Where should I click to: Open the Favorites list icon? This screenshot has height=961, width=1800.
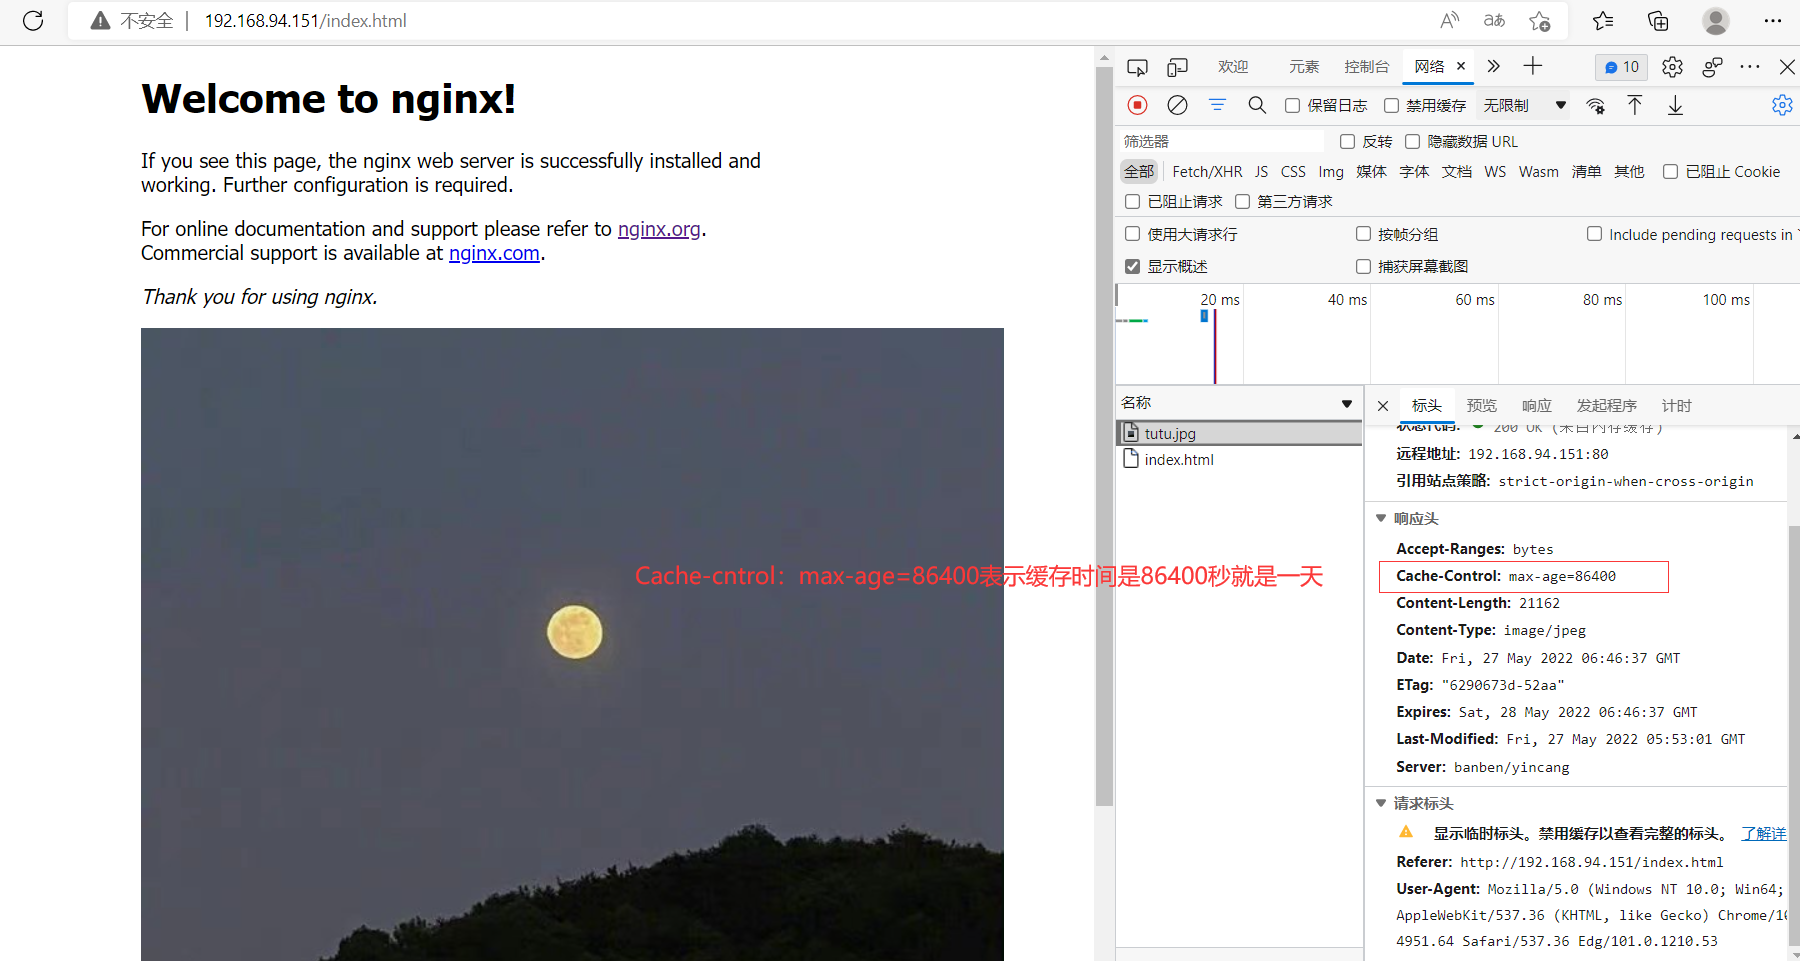tap(1603, 21)
